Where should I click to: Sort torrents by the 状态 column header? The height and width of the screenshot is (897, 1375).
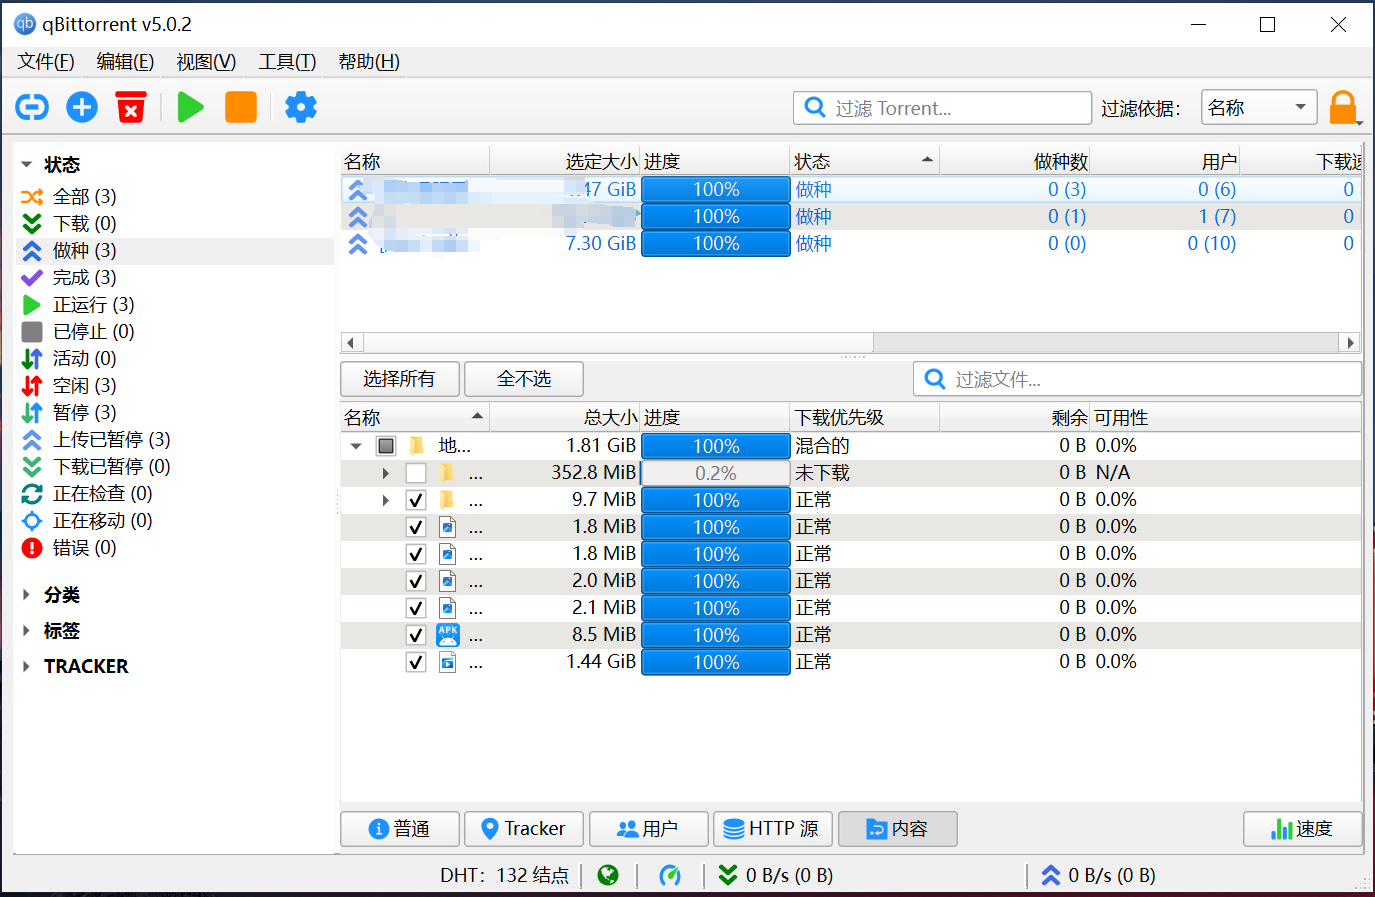(864, 161)
